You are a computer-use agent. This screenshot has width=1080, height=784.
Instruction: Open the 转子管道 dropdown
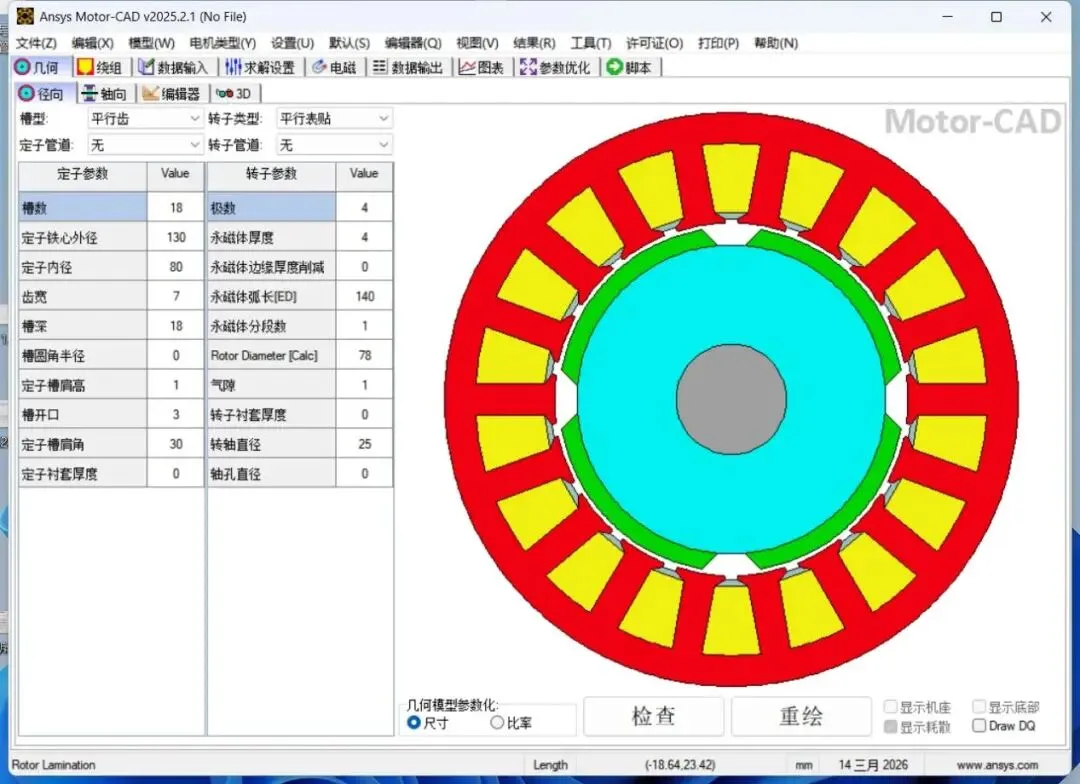click(334, 145)
